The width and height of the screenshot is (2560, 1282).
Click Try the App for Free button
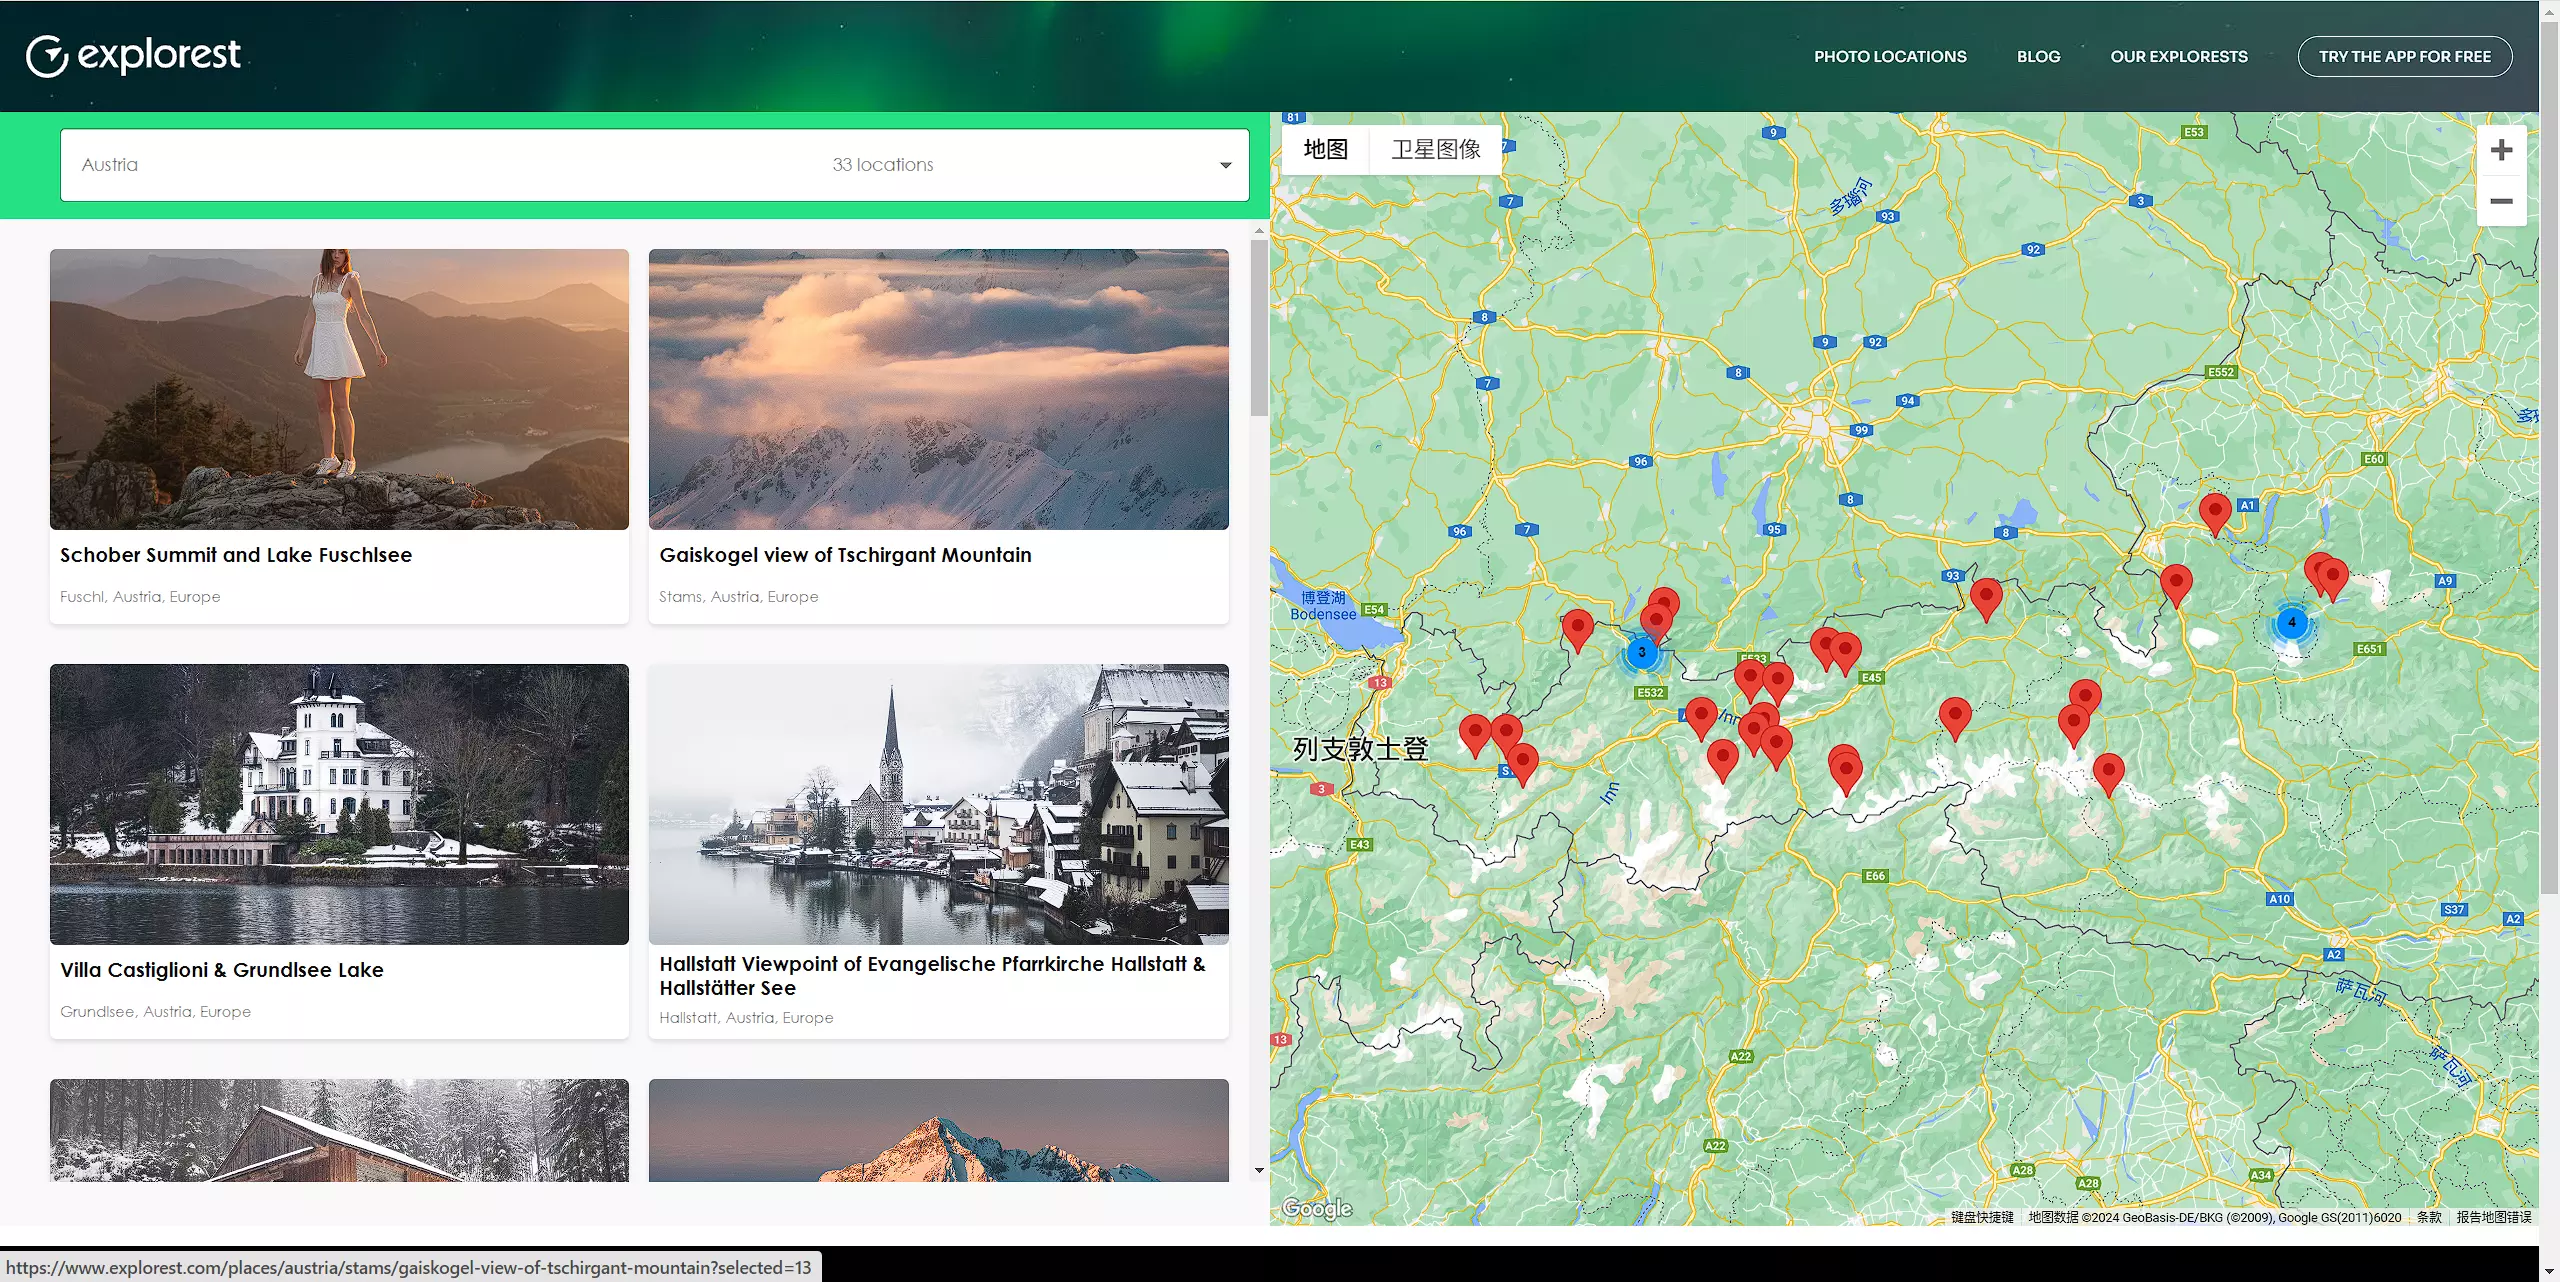click(2404, 57)
